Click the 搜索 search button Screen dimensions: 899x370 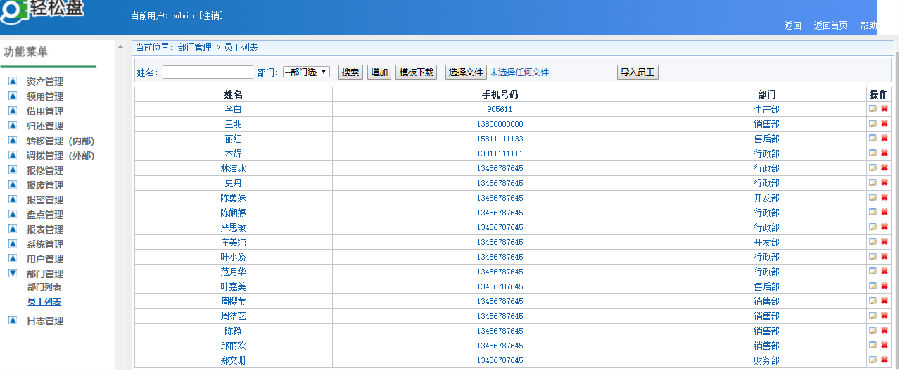pyautogui.click(x=350, y=72)
